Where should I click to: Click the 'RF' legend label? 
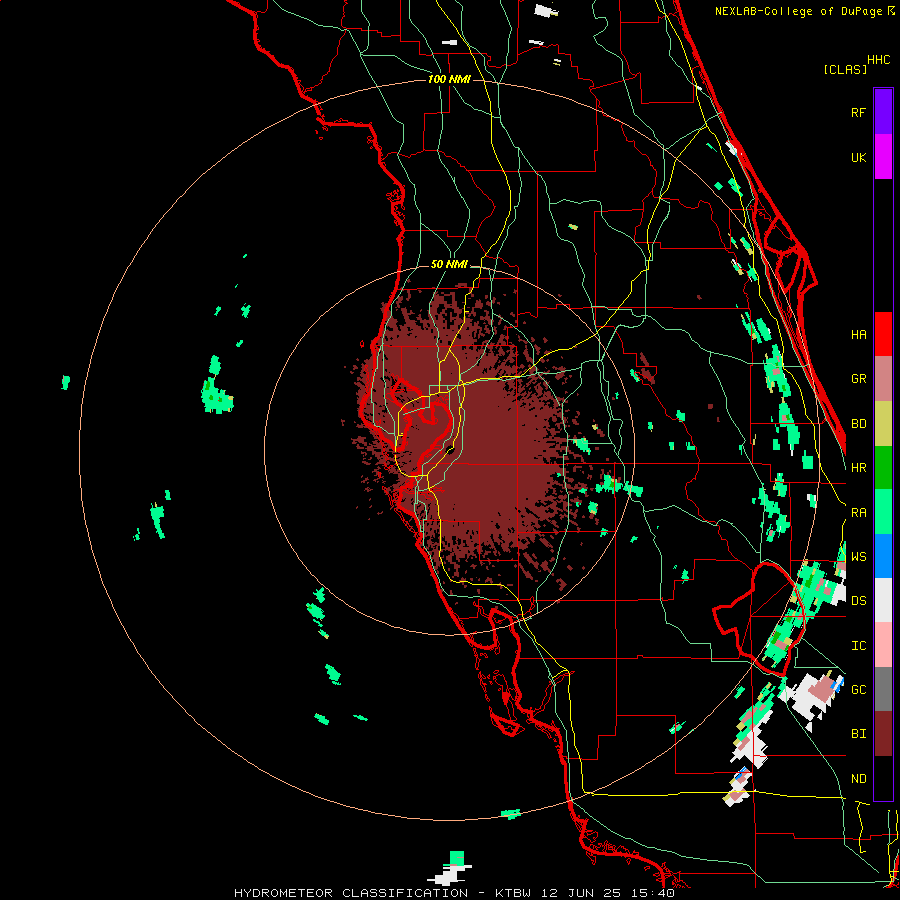[858, 112]
